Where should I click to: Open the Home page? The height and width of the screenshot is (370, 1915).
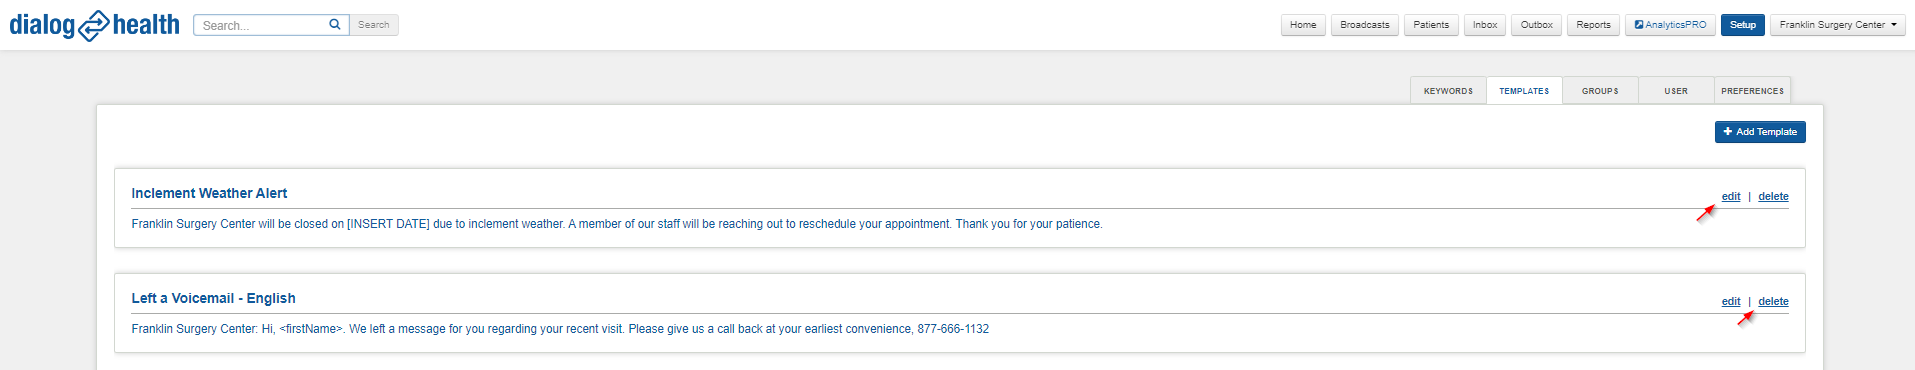[1303, 25]
